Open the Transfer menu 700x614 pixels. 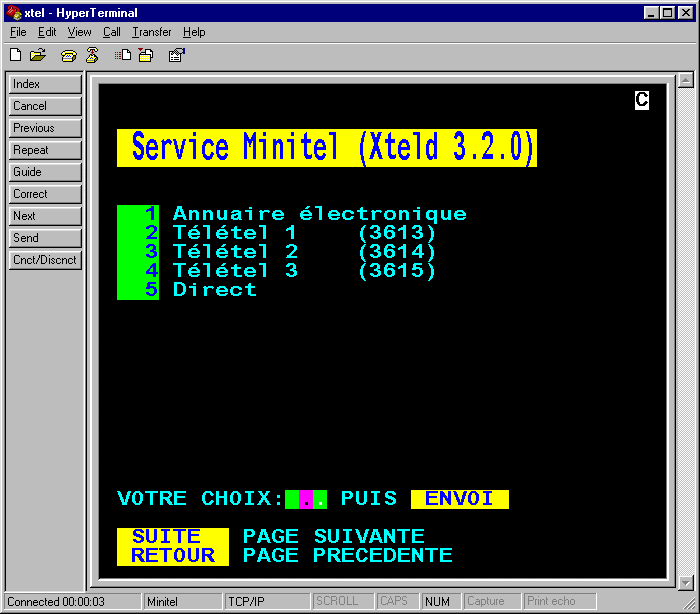[152, 32]
